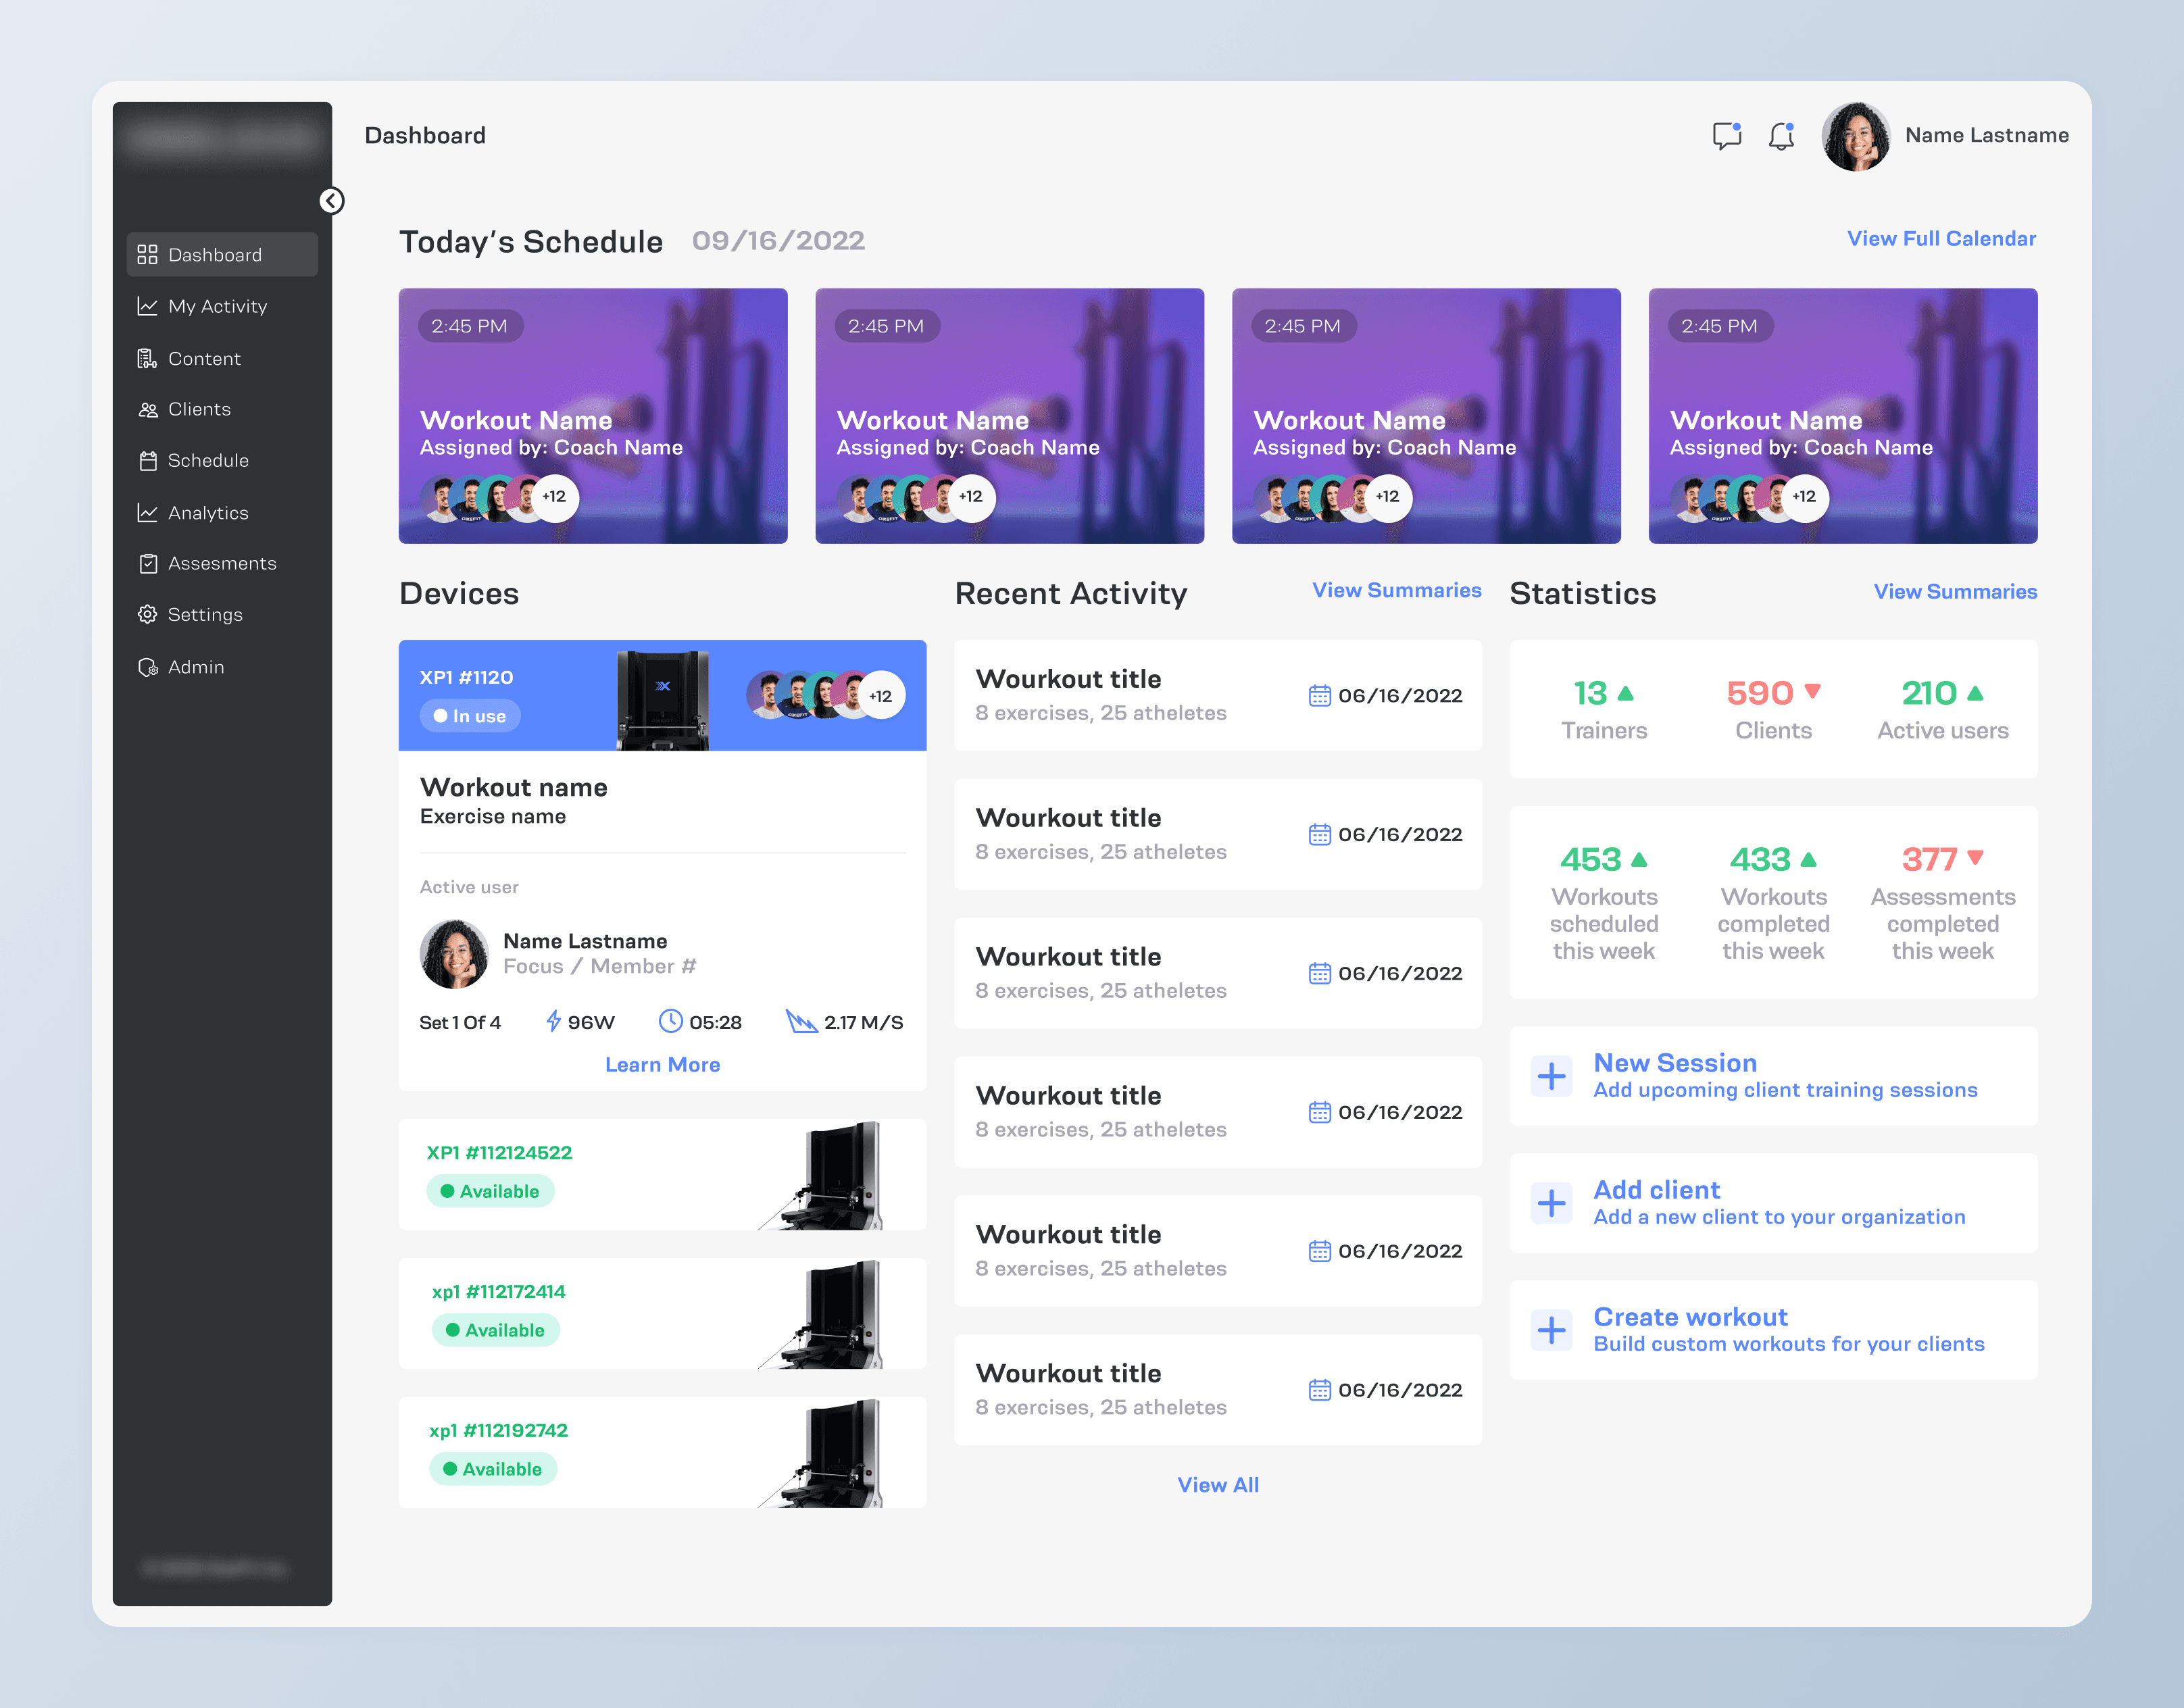Click the In use status on XP1 #1120
The width and height of the screenshot is (2184, 1708).
[470, 716]
